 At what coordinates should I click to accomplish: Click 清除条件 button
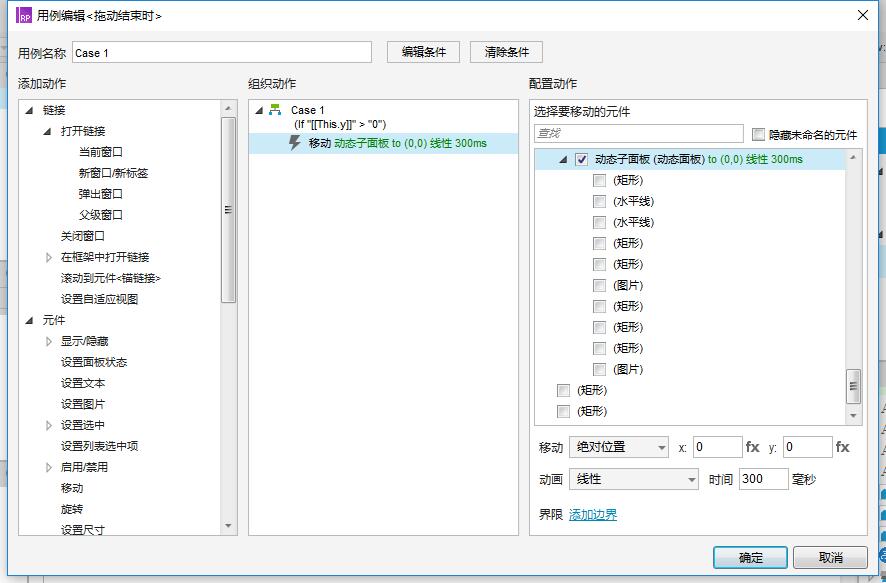click(x=506, y=53)
